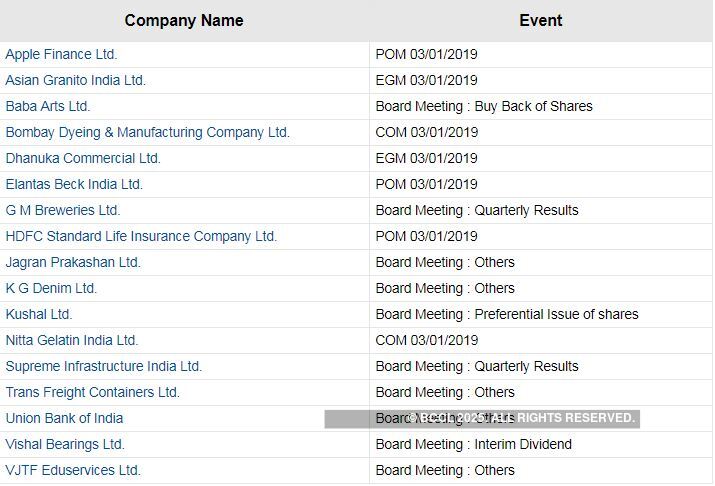Select the Vishal Bearings Ltd. link
This screenshot has width=715, height=486.
click(65, 444)
